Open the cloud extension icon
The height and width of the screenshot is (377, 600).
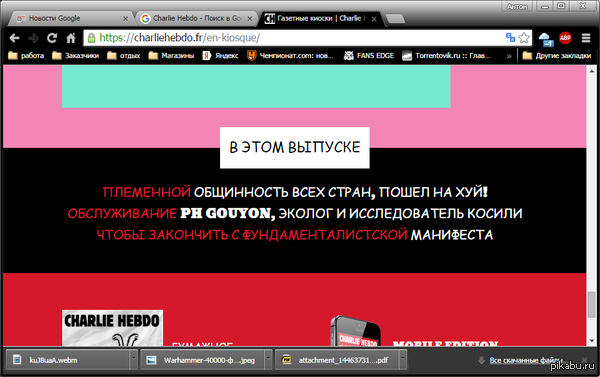click(546, 39)
